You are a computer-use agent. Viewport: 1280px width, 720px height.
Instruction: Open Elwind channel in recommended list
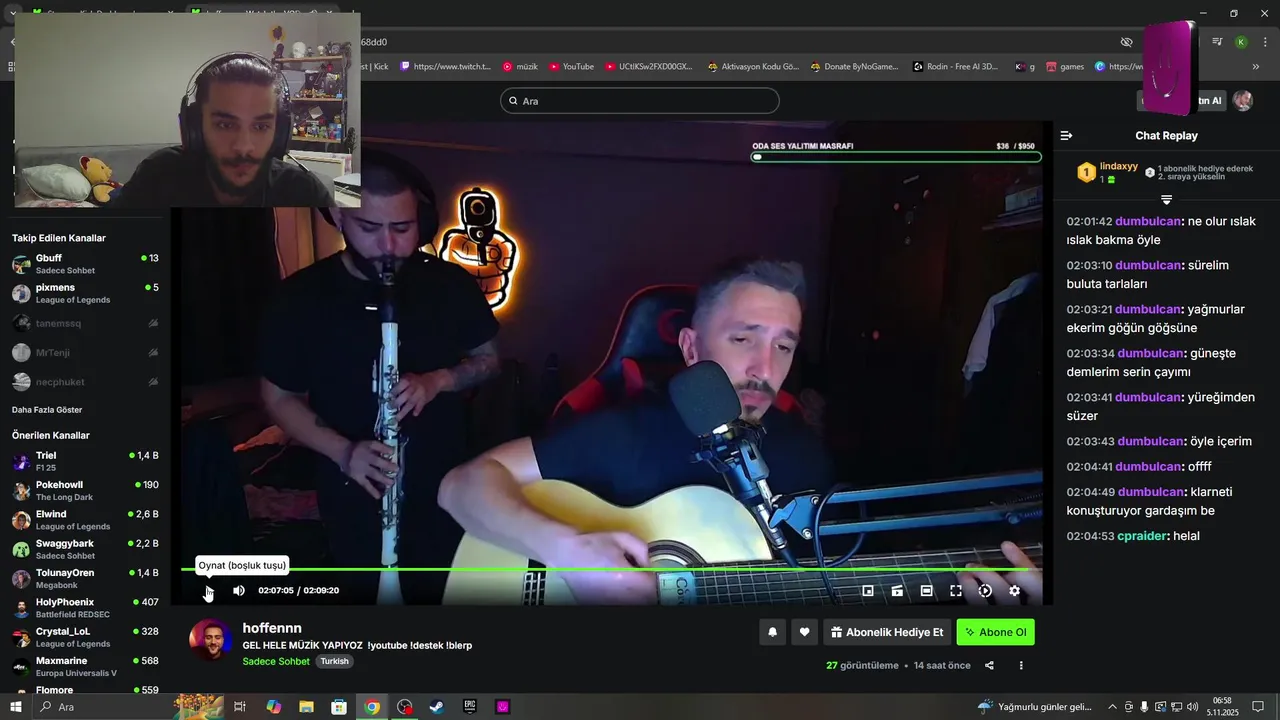coord(85,520)
